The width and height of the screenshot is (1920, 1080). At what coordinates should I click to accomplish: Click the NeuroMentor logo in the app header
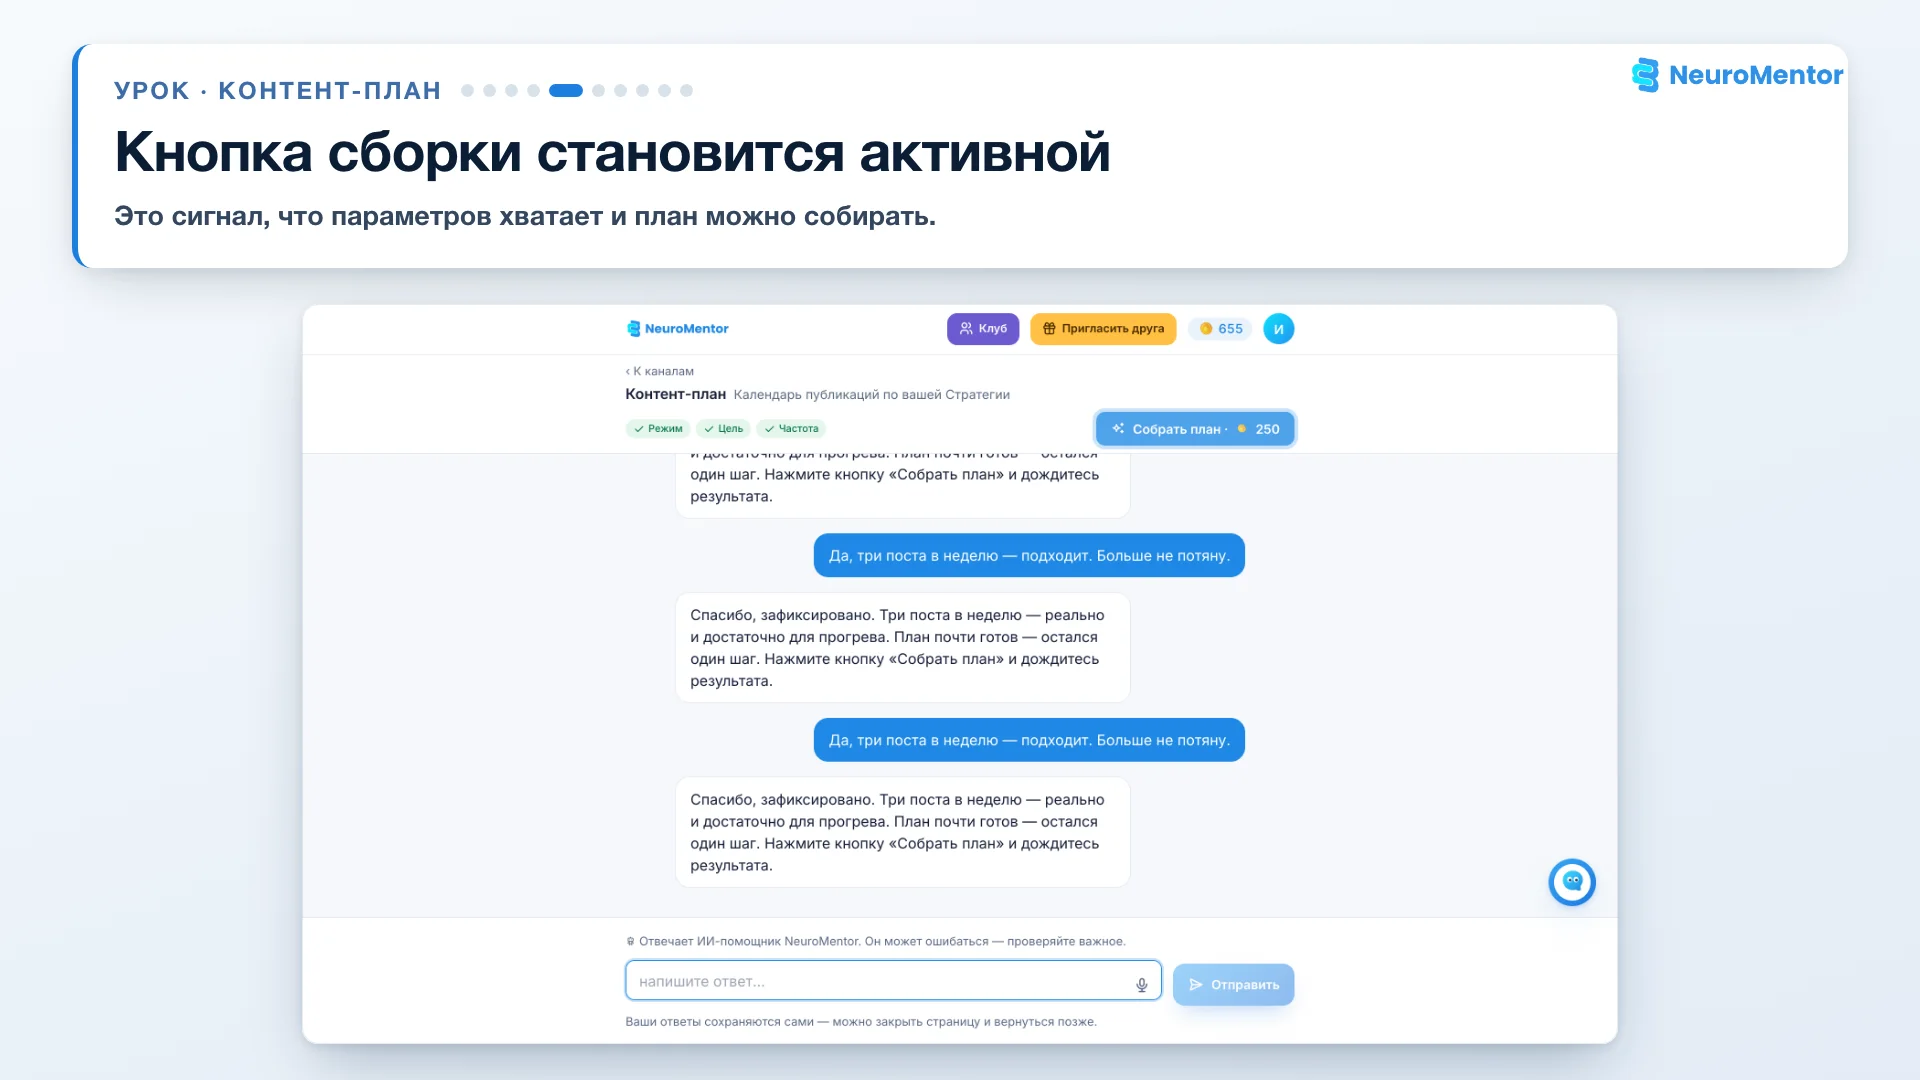(677, 328)
